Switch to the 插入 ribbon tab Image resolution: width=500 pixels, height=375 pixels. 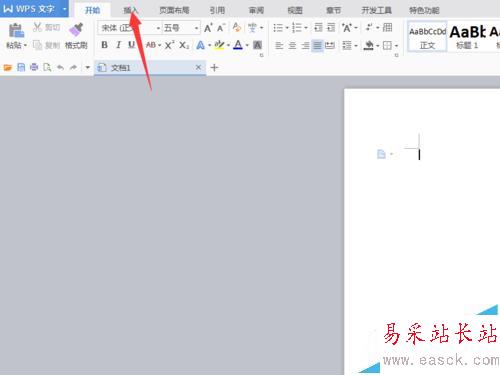click(x=130, y=10)
